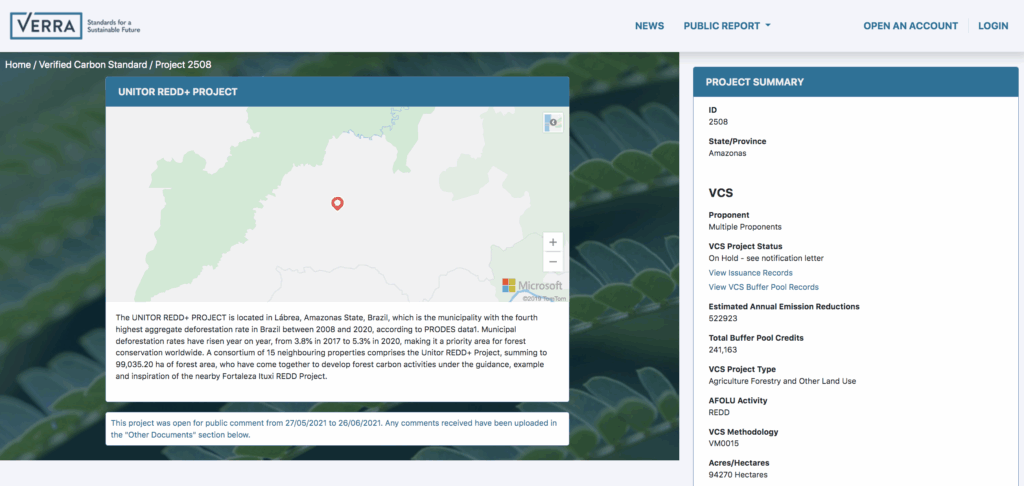The height and width of the screenshot is (486, 1024).
Task: Click the Verra logo
Action: (74, 25)
